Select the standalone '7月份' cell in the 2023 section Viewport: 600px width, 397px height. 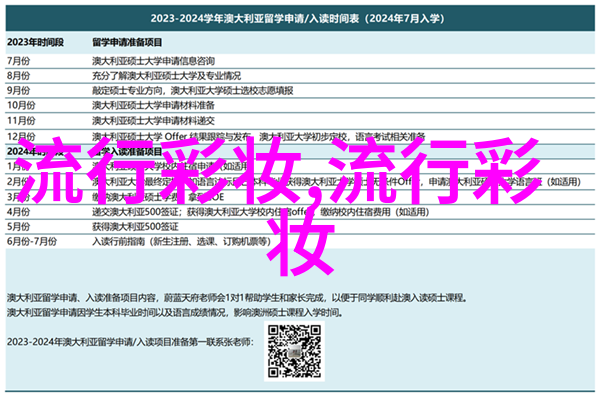click(x=18, y=61)
